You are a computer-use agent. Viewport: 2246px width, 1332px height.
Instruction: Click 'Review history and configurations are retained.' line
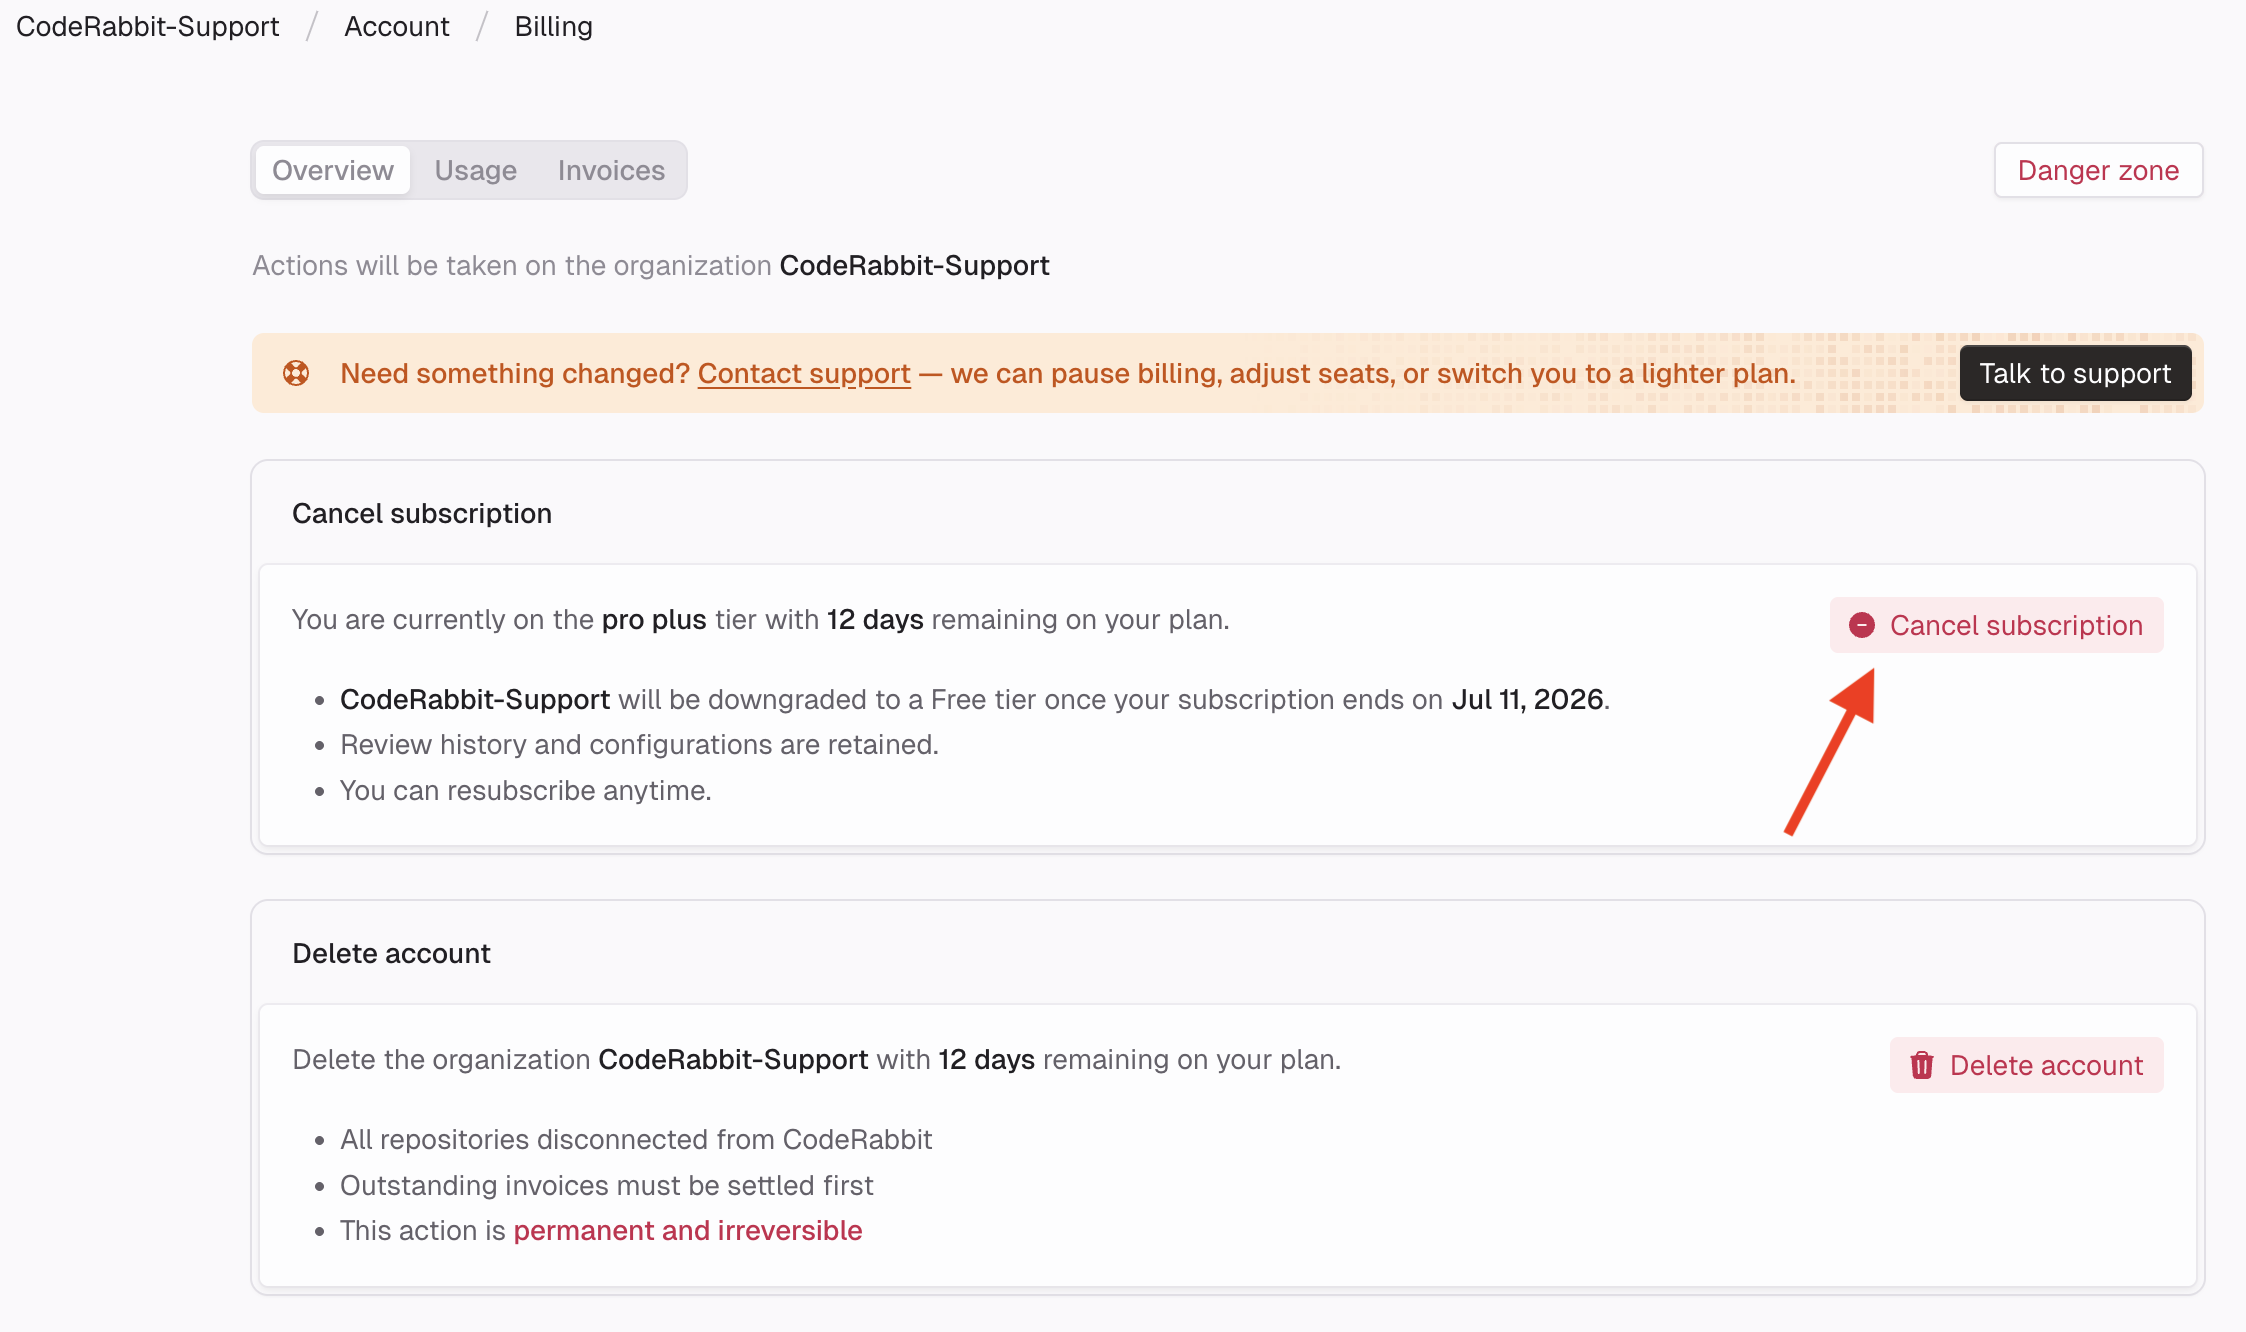click(639, 744)
